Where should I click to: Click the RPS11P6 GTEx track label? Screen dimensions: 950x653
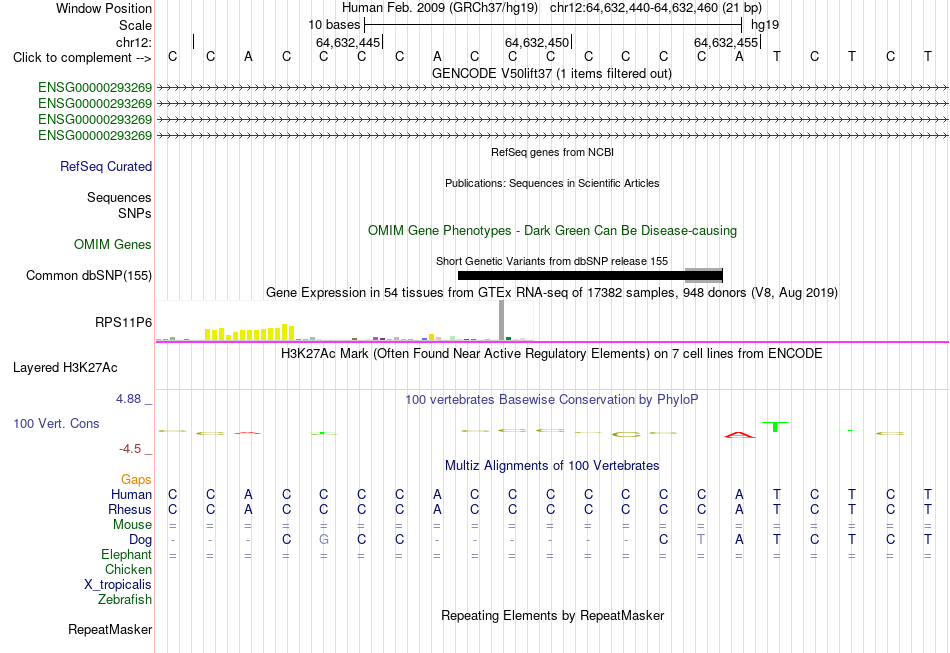tap(124, 322)
